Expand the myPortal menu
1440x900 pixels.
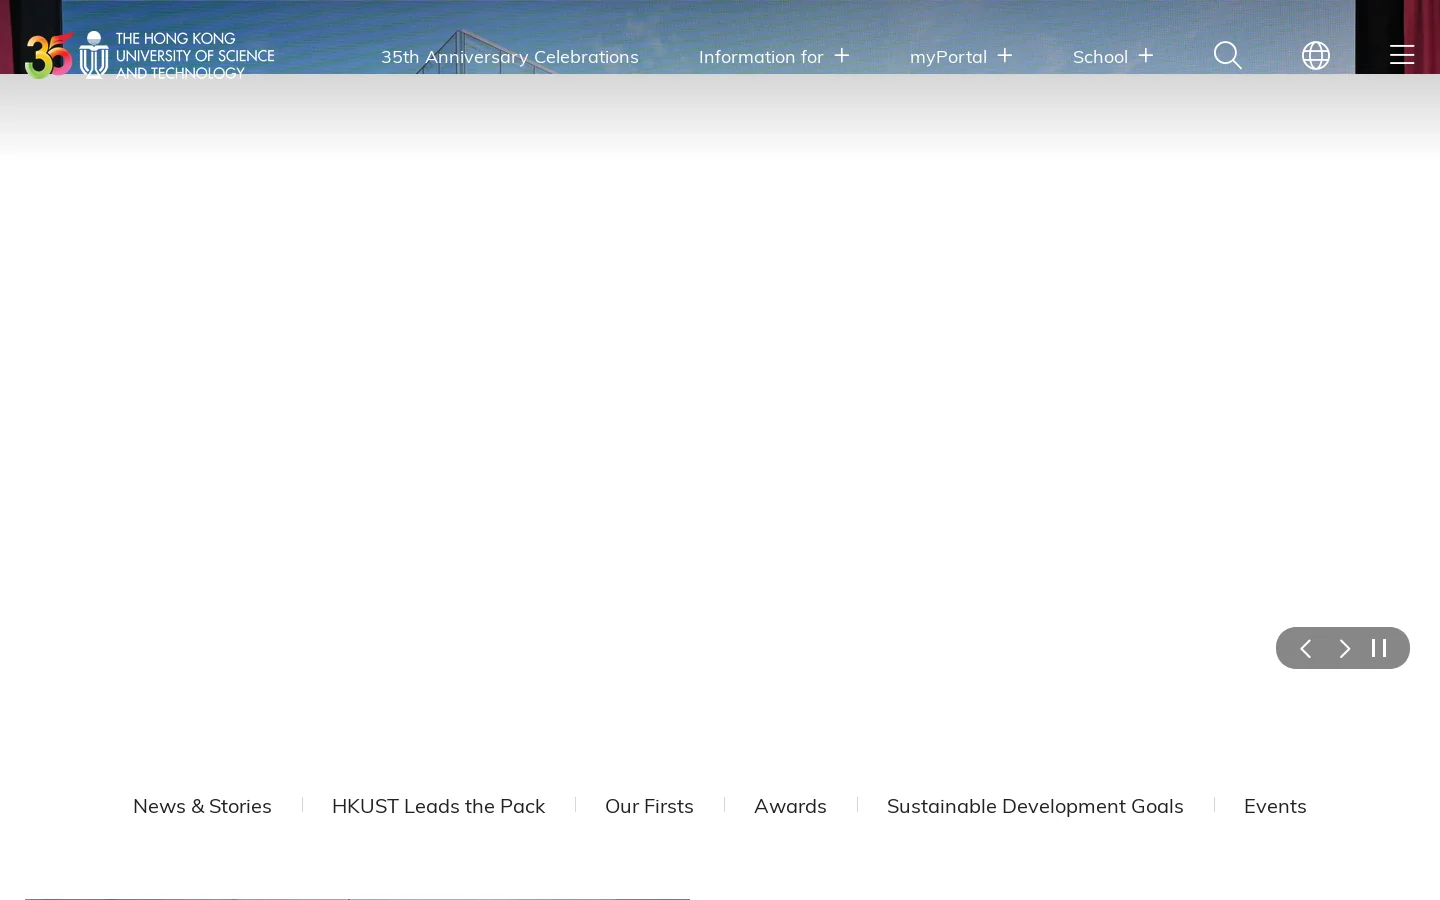click(961, 57)
